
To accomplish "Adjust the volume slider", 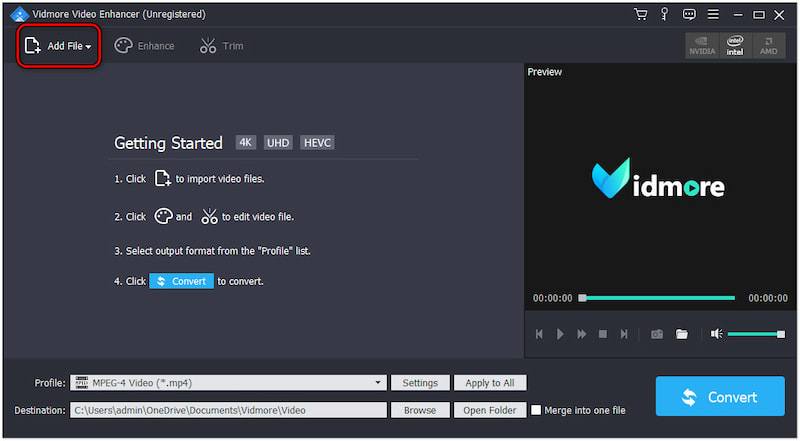I will pos(756,334).
